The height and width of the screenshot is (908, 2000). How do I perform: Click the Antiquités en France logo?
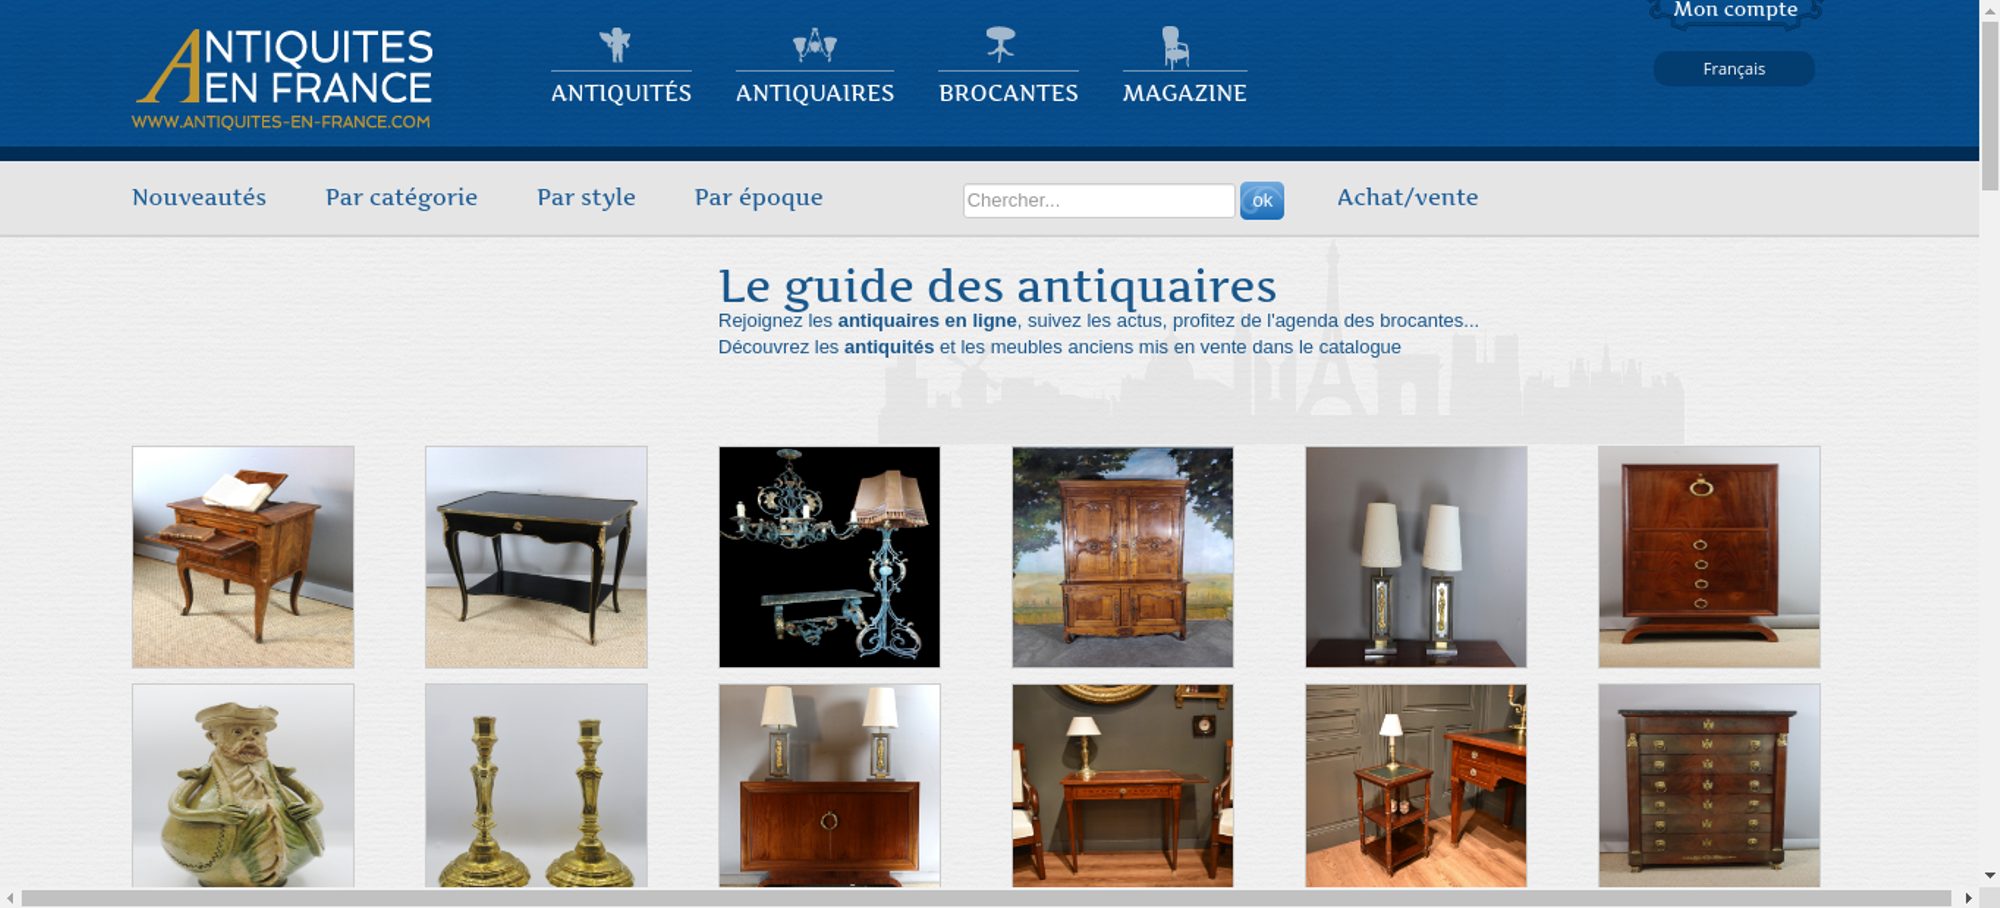click(x=283, y=79)
